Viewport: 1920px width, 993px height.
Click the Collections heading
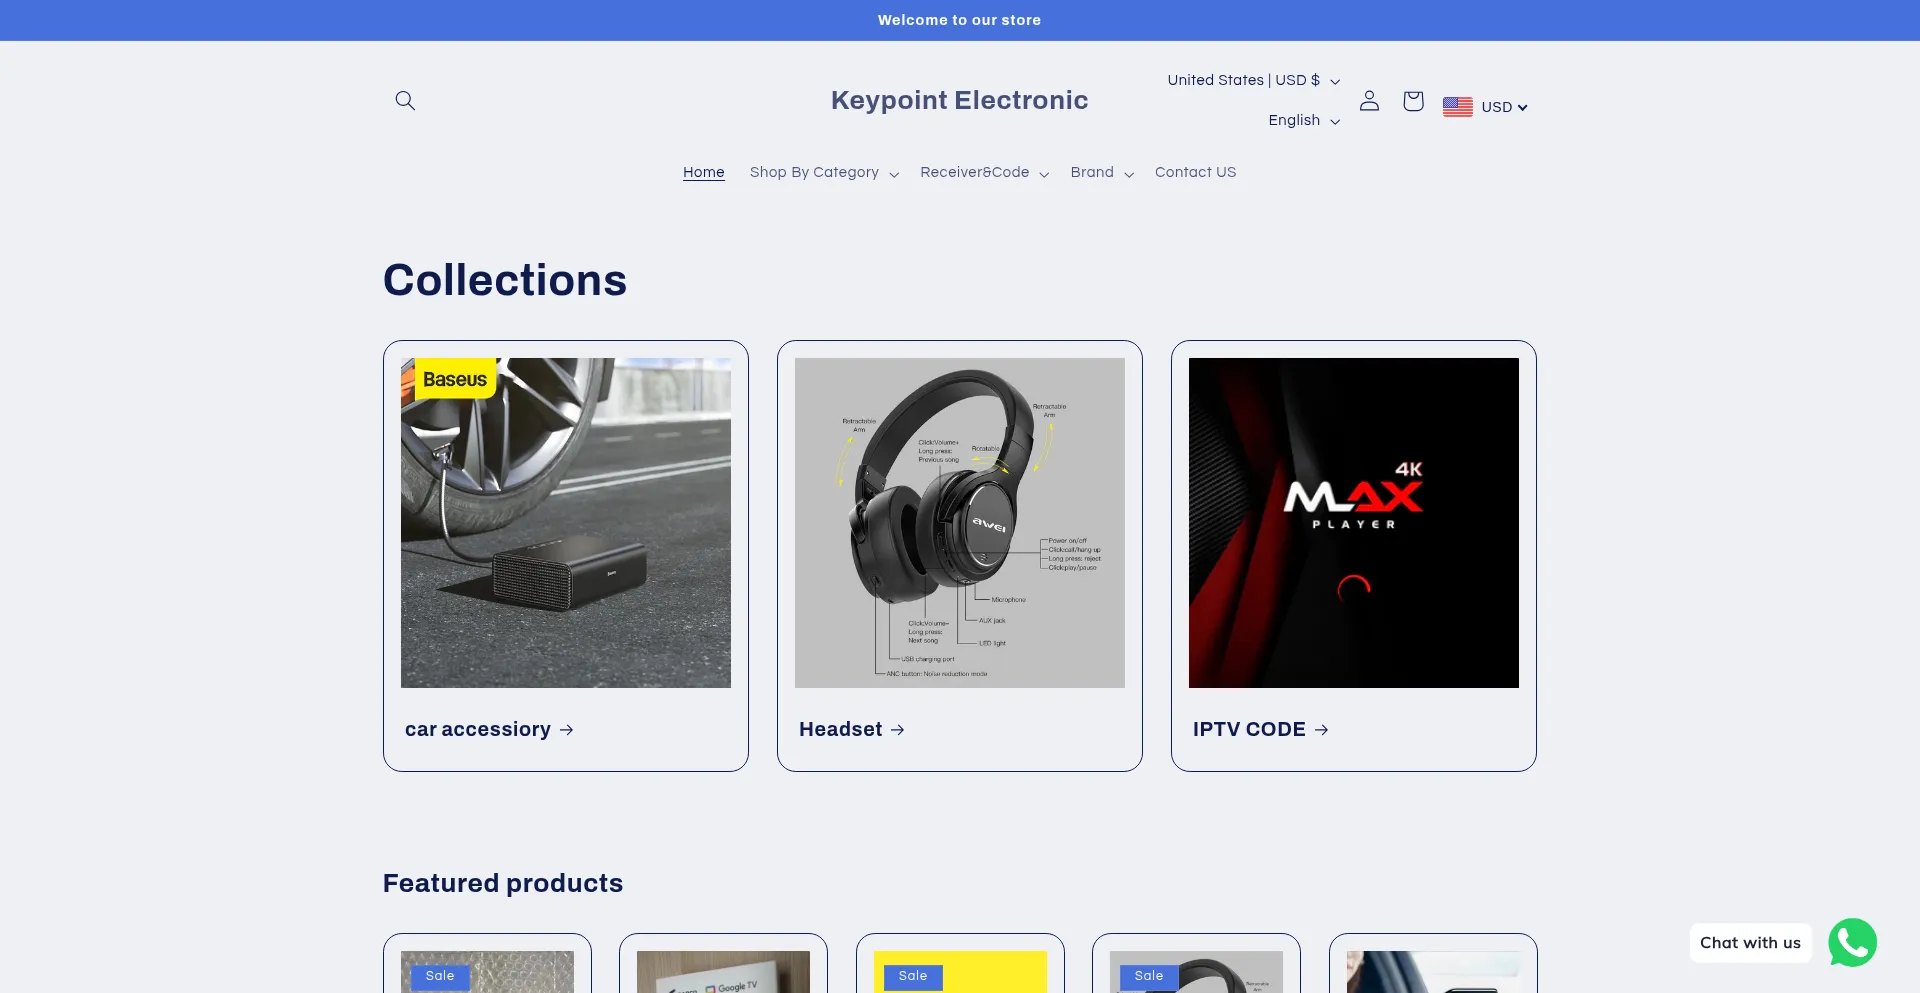[505, 280]
